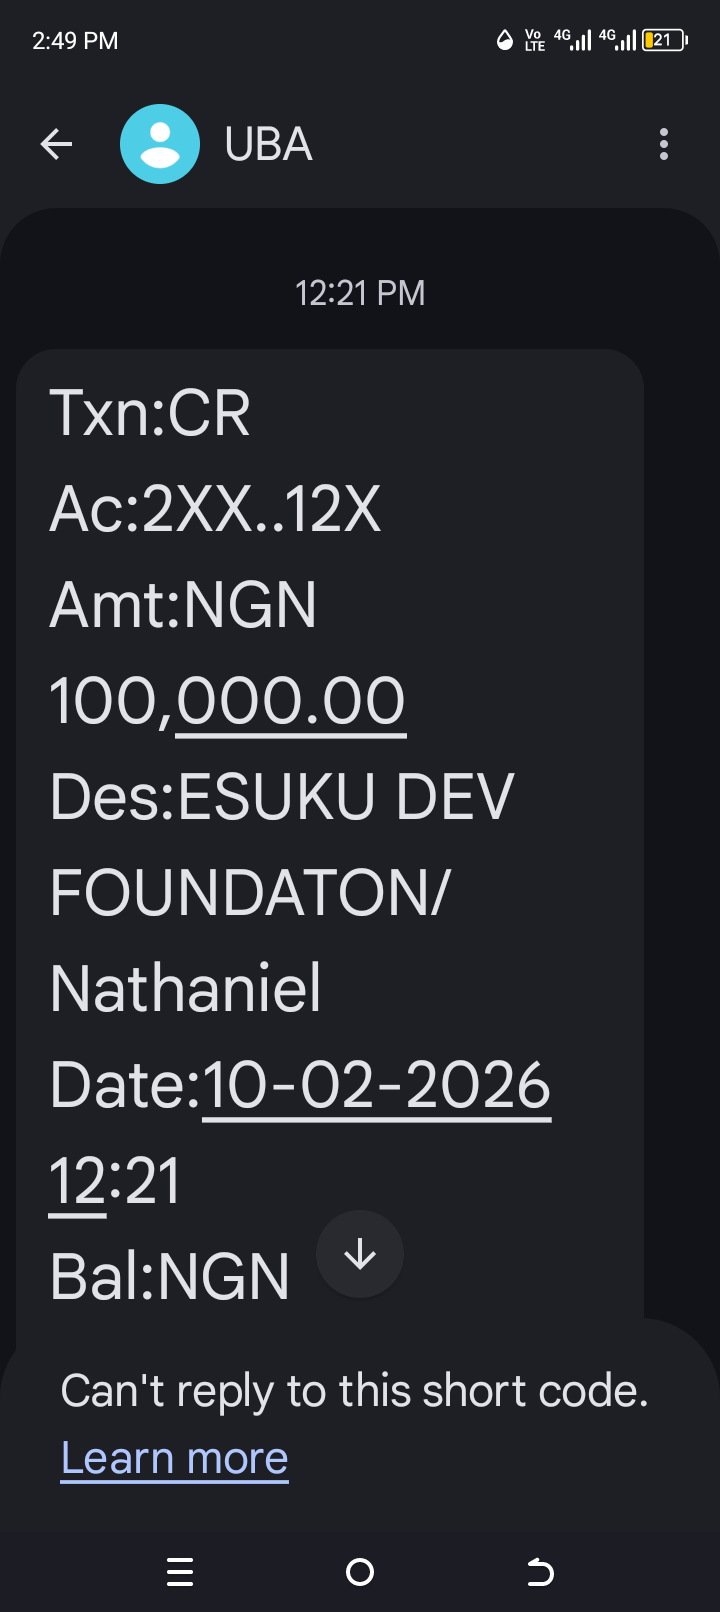This screenshot has height=1612, width=720.
Task: Tap the water drop status icon
Action: click(x=505, y=40)
